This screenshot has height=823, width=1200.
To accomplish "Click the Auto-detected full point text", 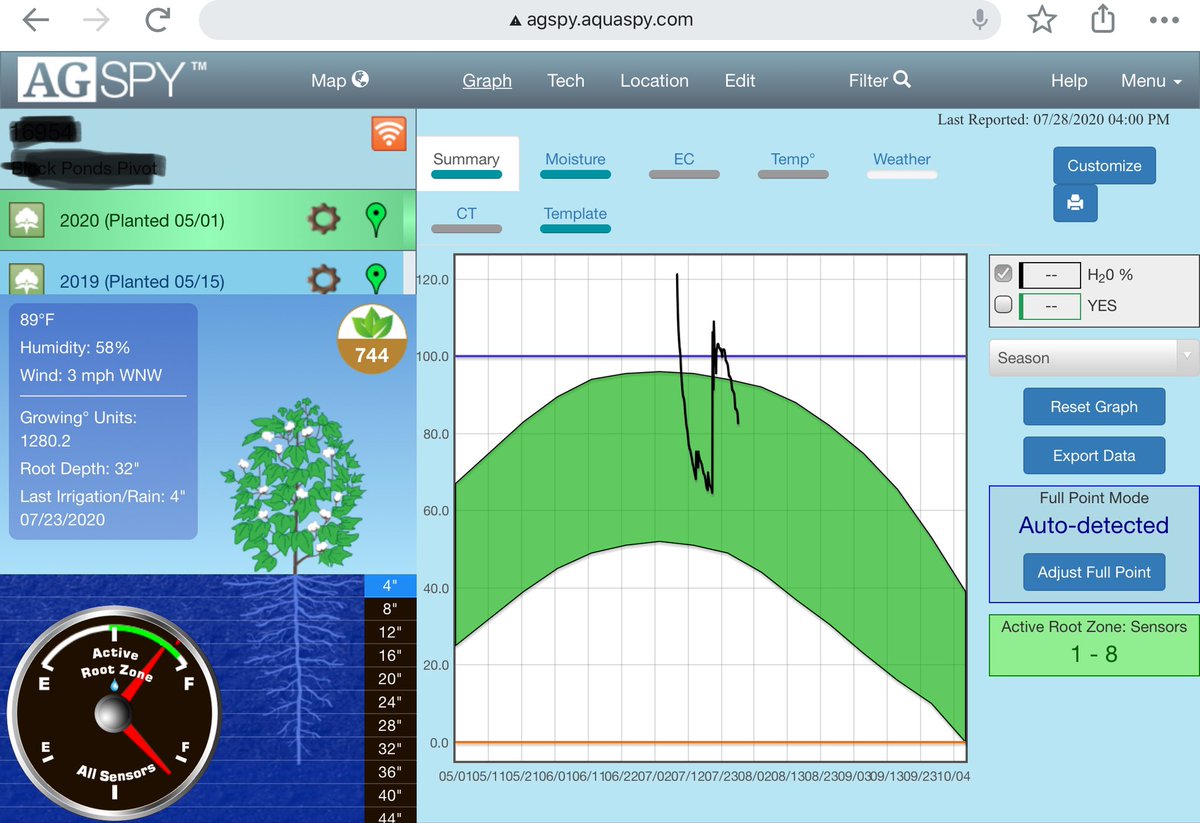I will (1094, 525).
